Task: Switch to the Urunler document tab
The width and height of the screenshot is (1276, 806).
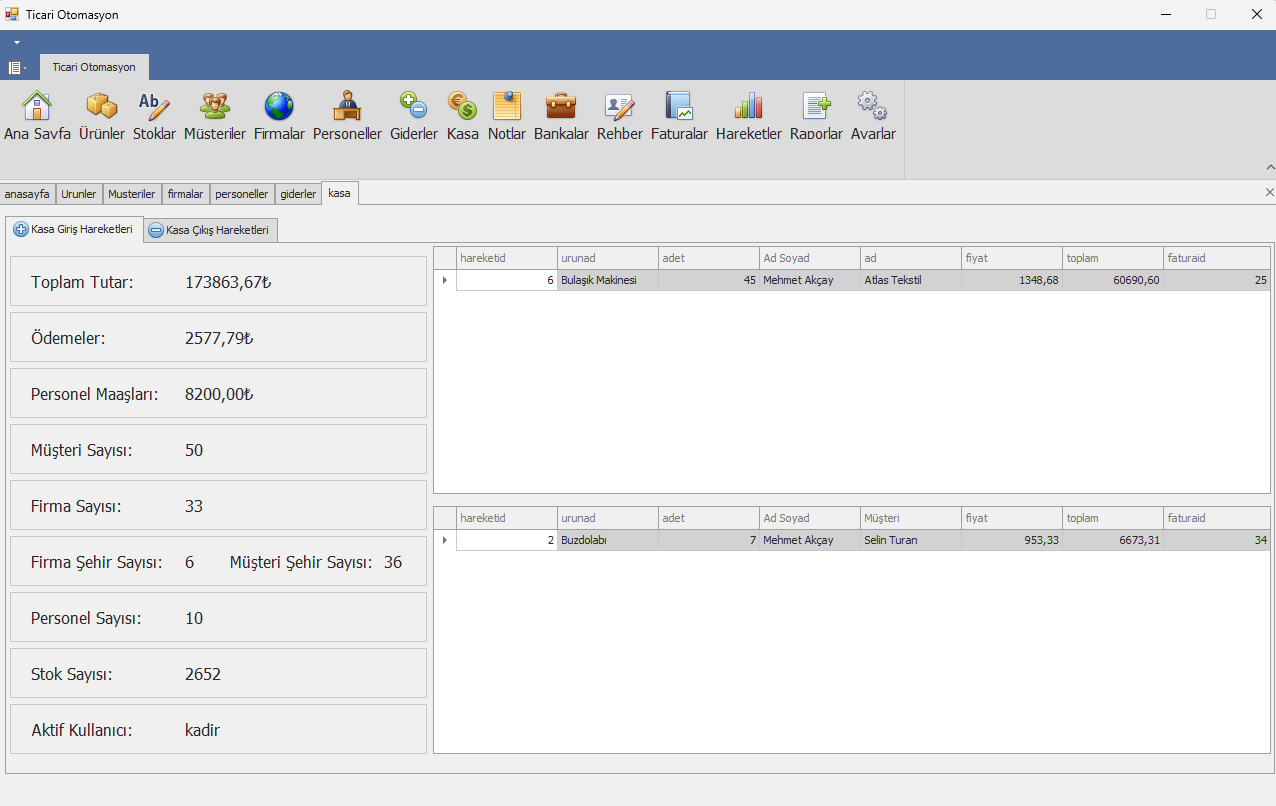Action: coord(79,194)
